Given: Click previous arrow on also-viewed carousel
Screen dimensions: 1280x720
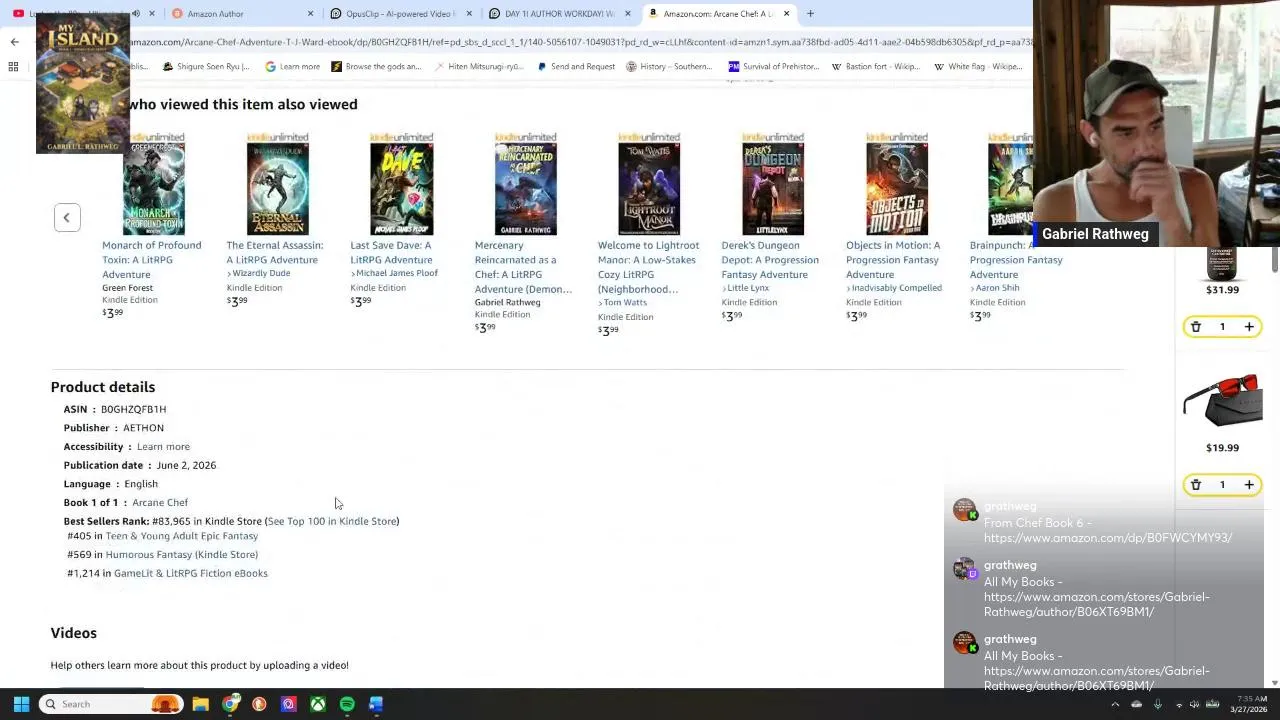Looking at the screenshot, I should point(67,218).
